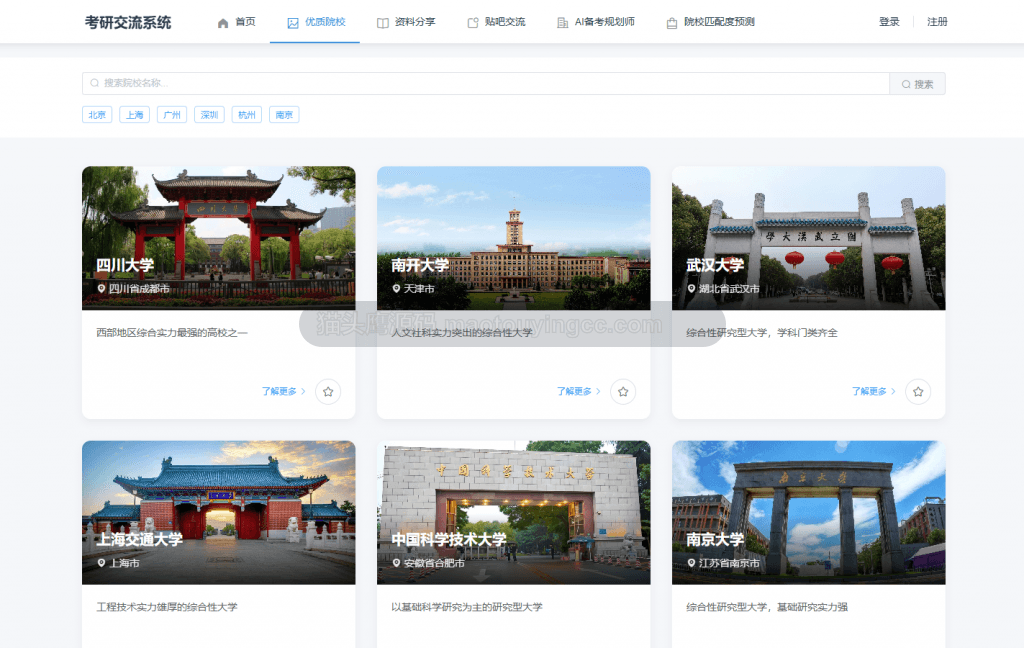Screen dimensions: 1024x648
Task: Favorite 南开大学 with the star icon
Action: point(623,392)
